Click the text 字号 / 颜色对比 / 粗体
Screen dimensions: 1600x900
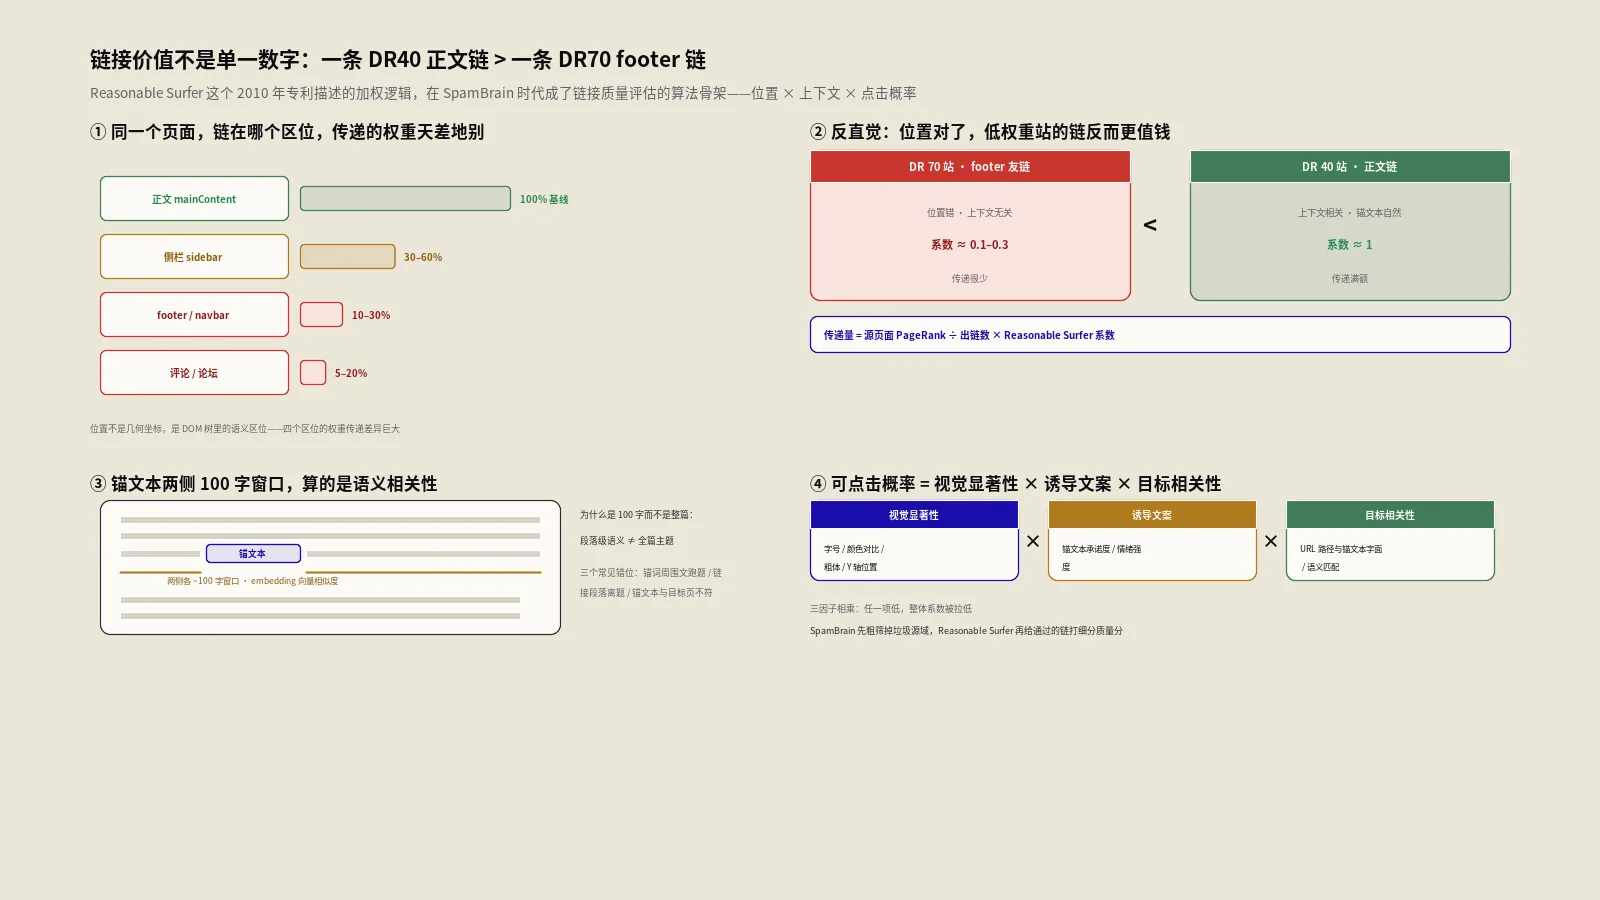click(x=854, y=558)
